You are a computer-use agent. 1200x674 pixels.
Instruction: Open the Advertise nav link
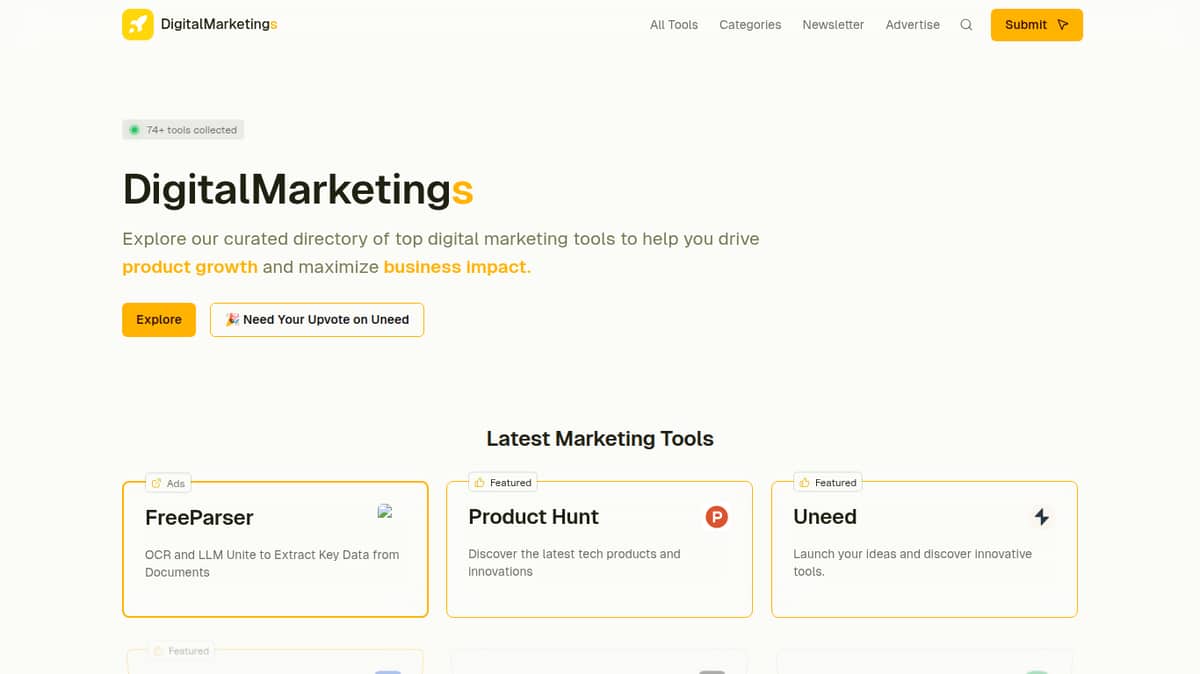912,25
